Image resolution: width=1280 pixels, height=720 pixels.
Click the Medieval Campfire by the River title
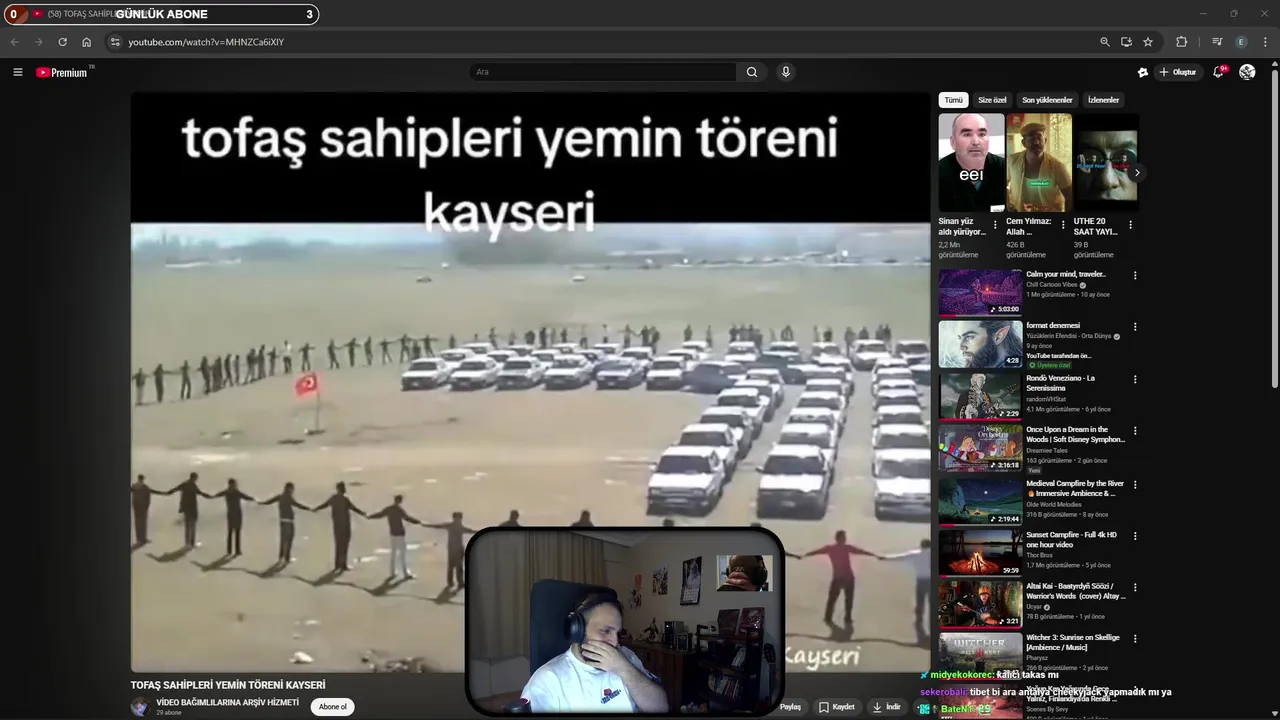(x=1075, y=489)
